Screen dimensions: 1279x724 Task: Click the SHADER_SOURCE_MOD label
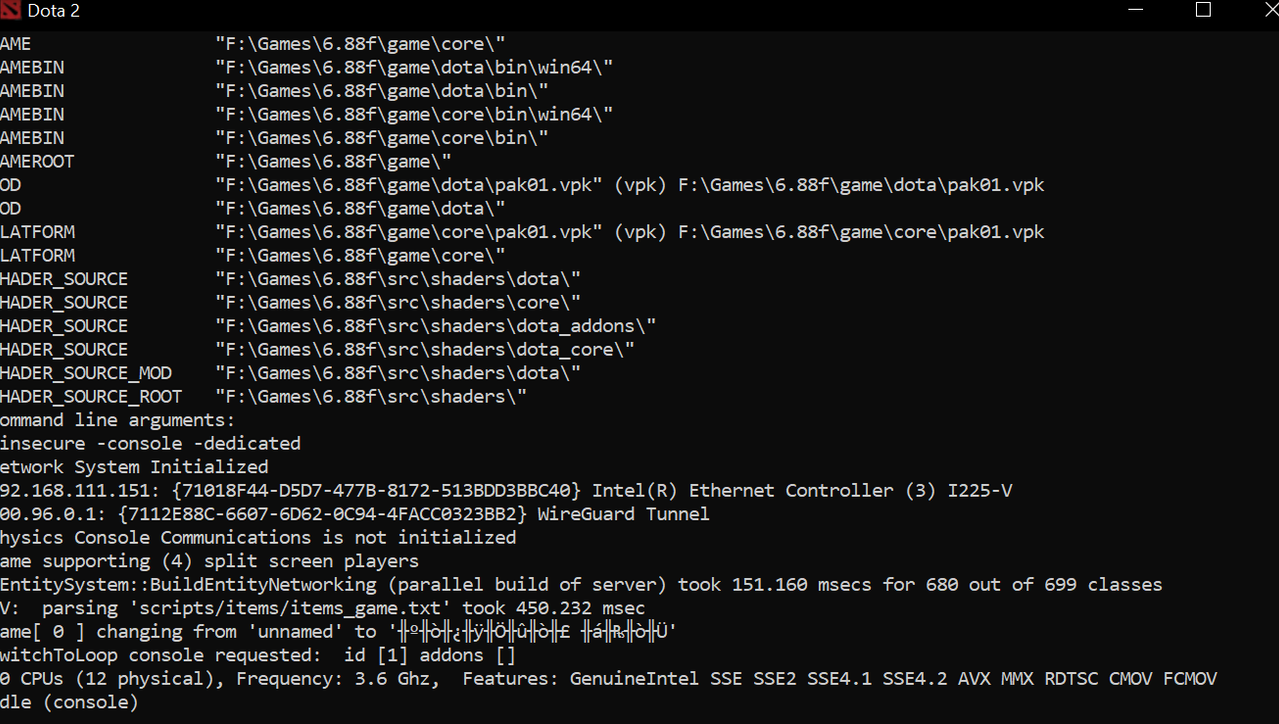tap(86, 373)
